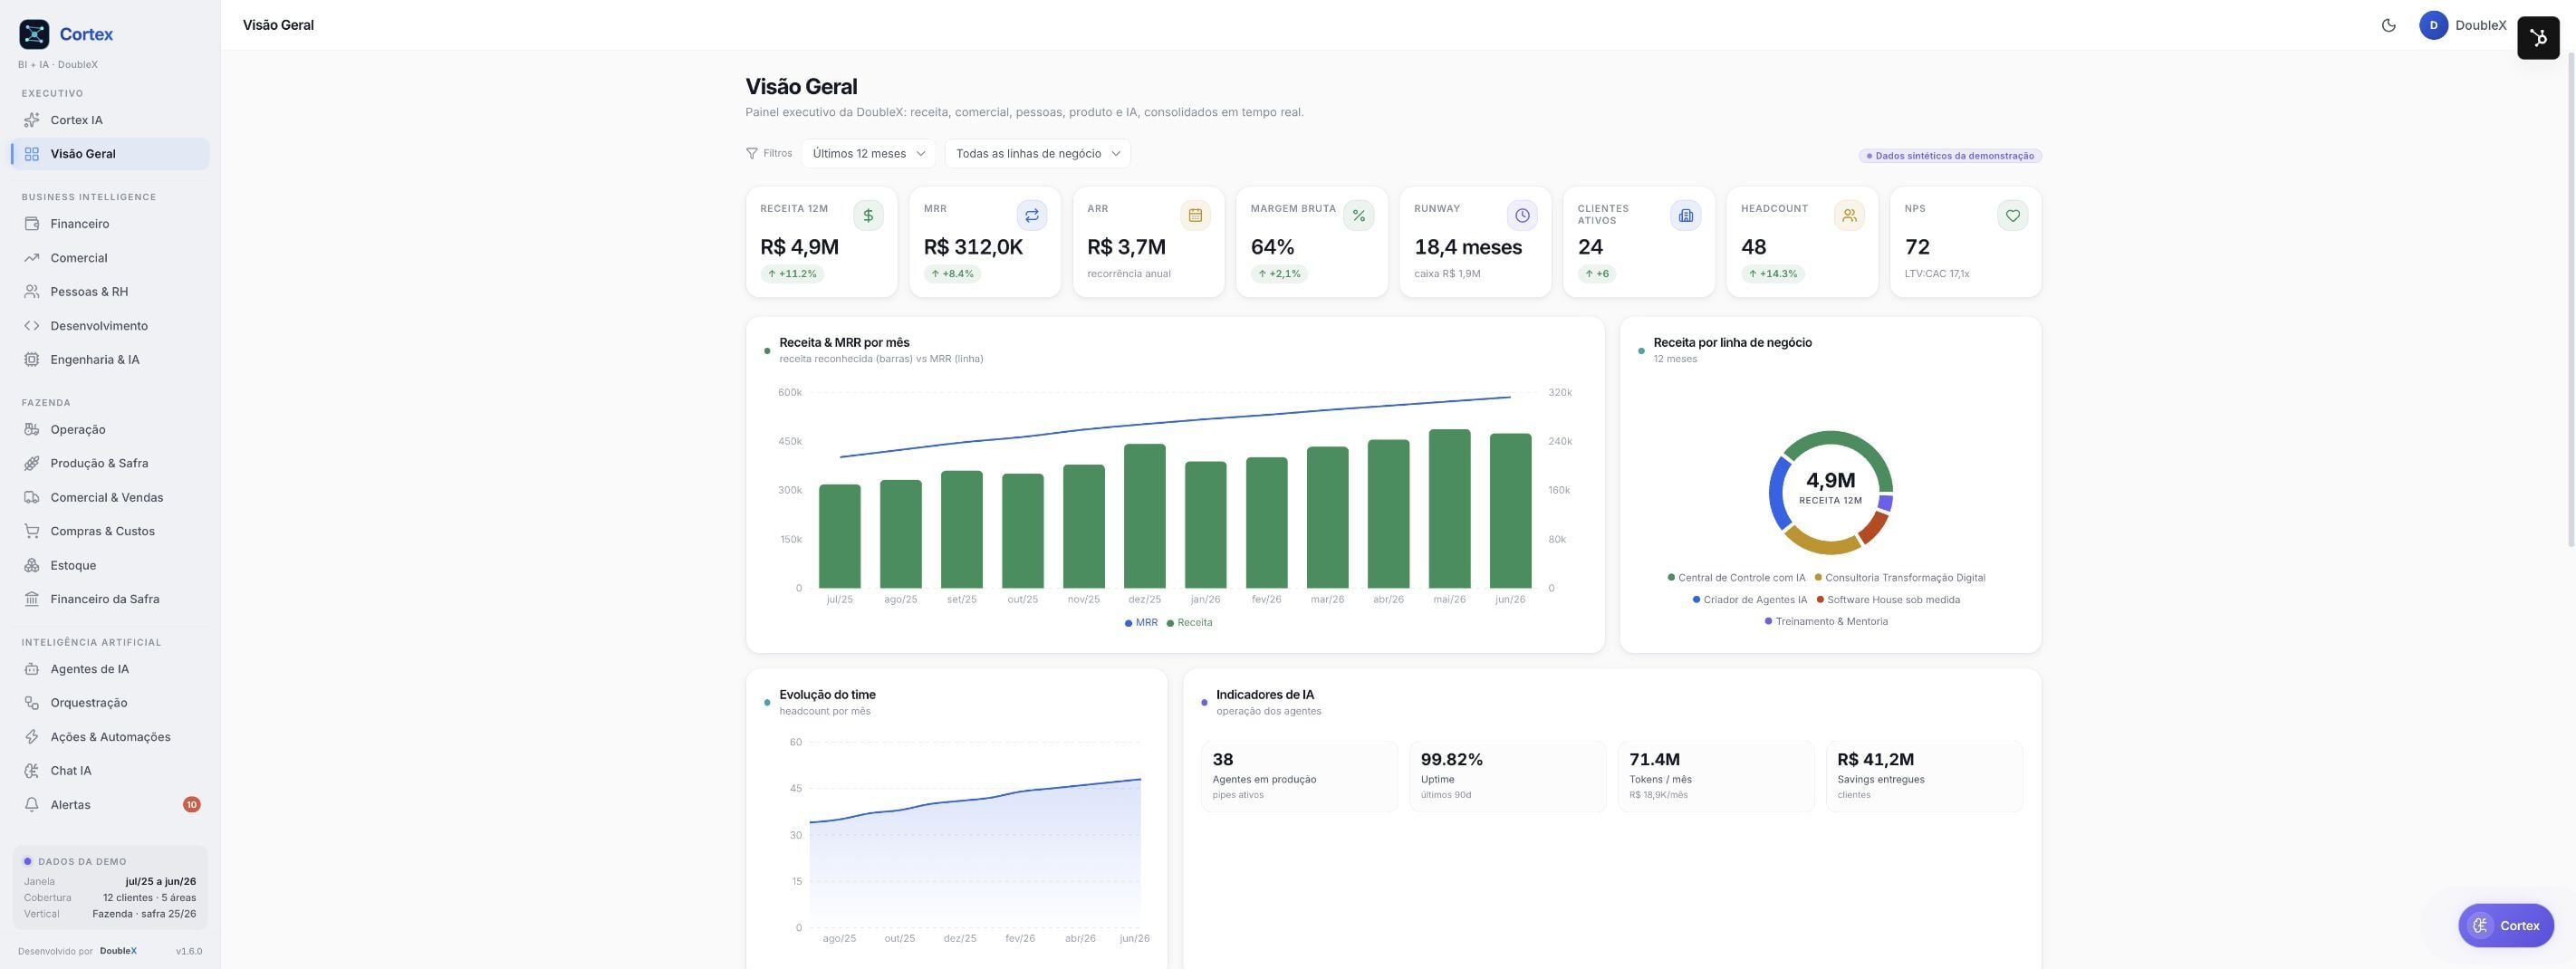Click the Filtros funnel icon

tap(752, 154)
